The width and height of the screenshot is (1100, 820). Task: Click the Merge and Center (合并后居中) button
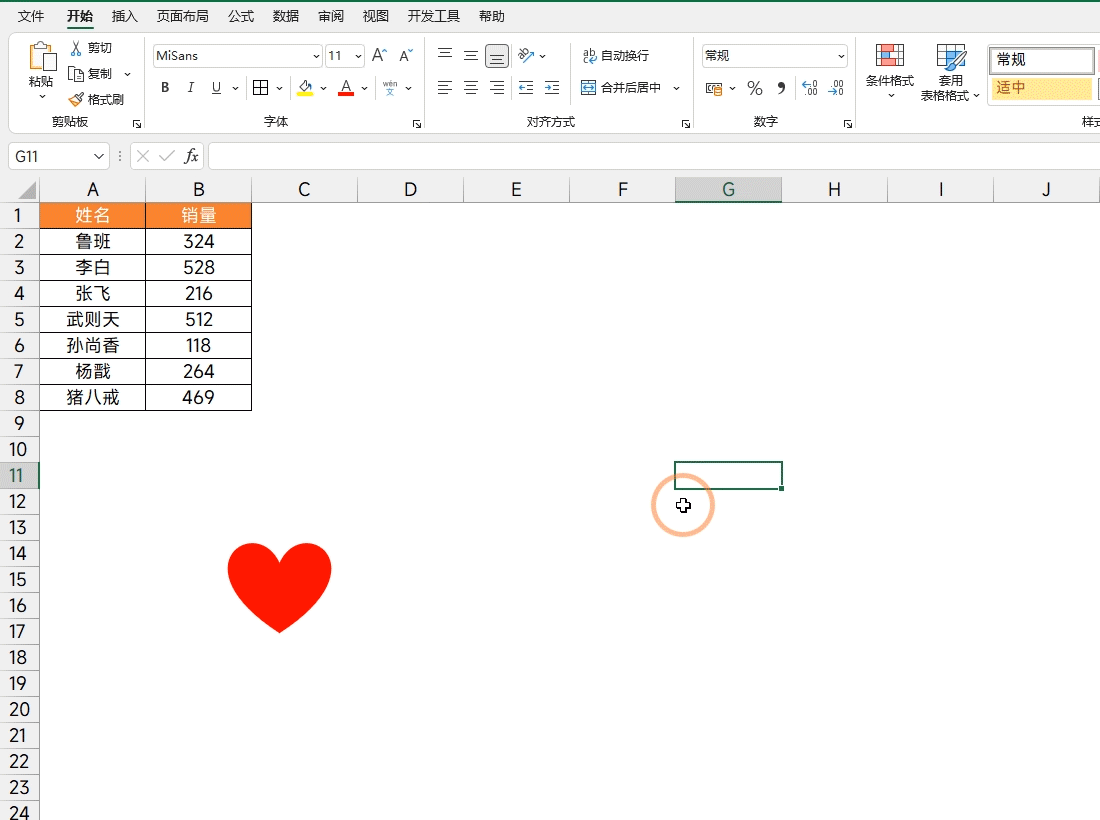click(622, 88)
